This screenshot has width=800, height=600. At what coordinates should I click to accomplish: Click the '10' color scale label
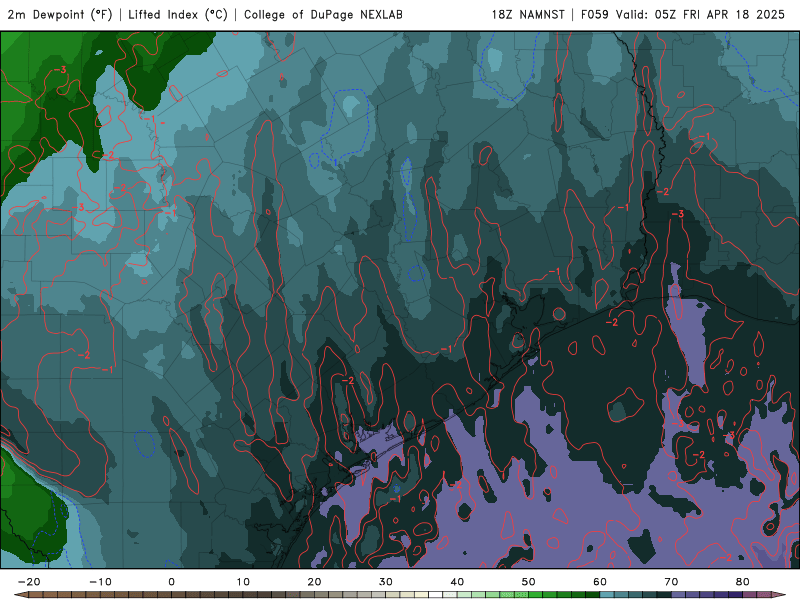click(x=243, y=582)
